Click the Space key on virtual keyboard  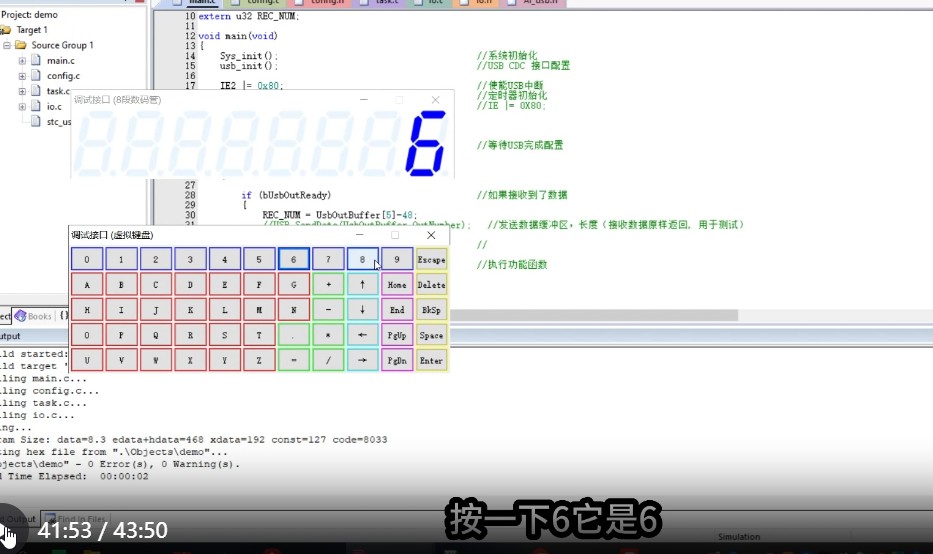pos(431,335)
